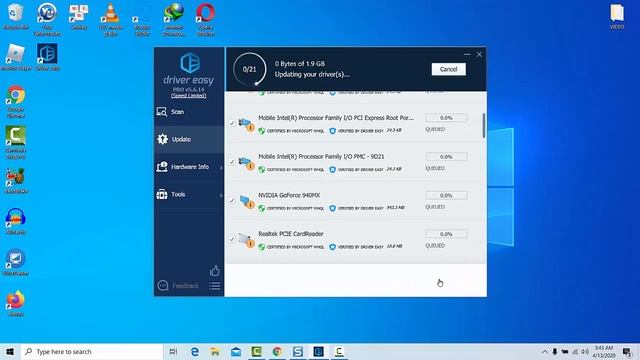This screenshot has width=640, height=360.
Task: Open Hardware Info in the sidebar
Action: click(x=189, y=167)
